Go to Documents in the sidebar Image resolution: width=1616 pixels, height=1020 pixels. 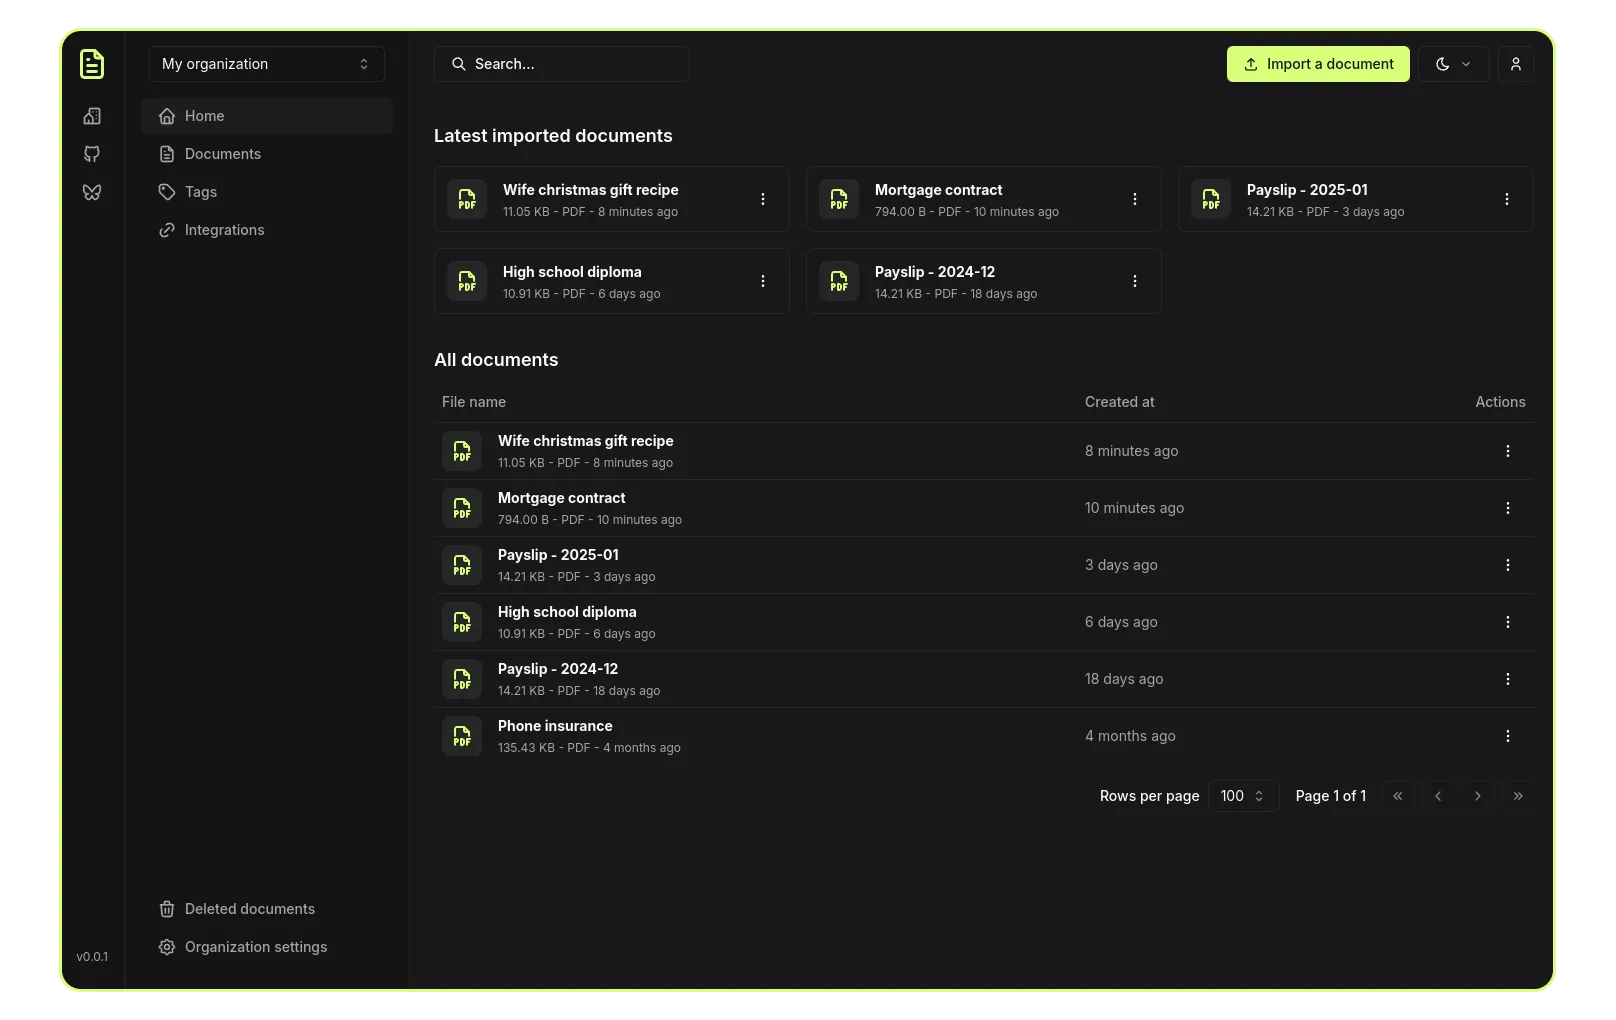point(223,154)
